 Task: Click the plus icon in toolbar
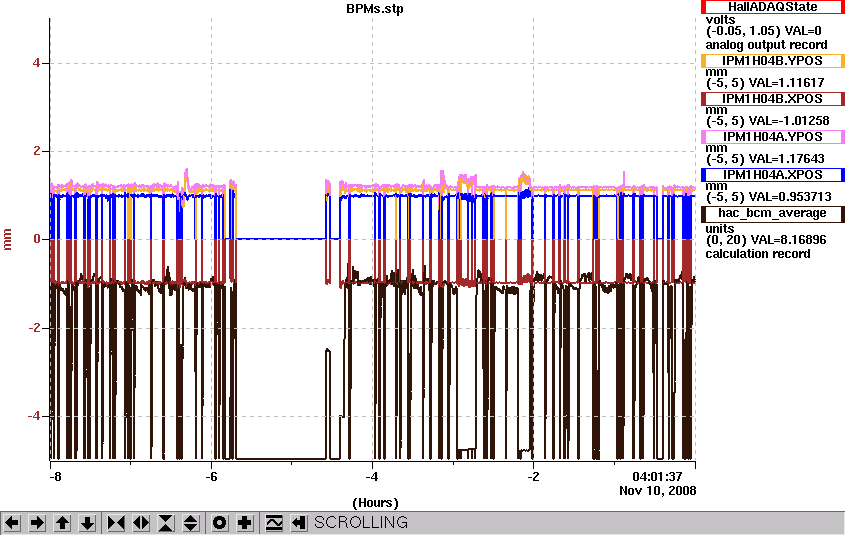point(245,523)
